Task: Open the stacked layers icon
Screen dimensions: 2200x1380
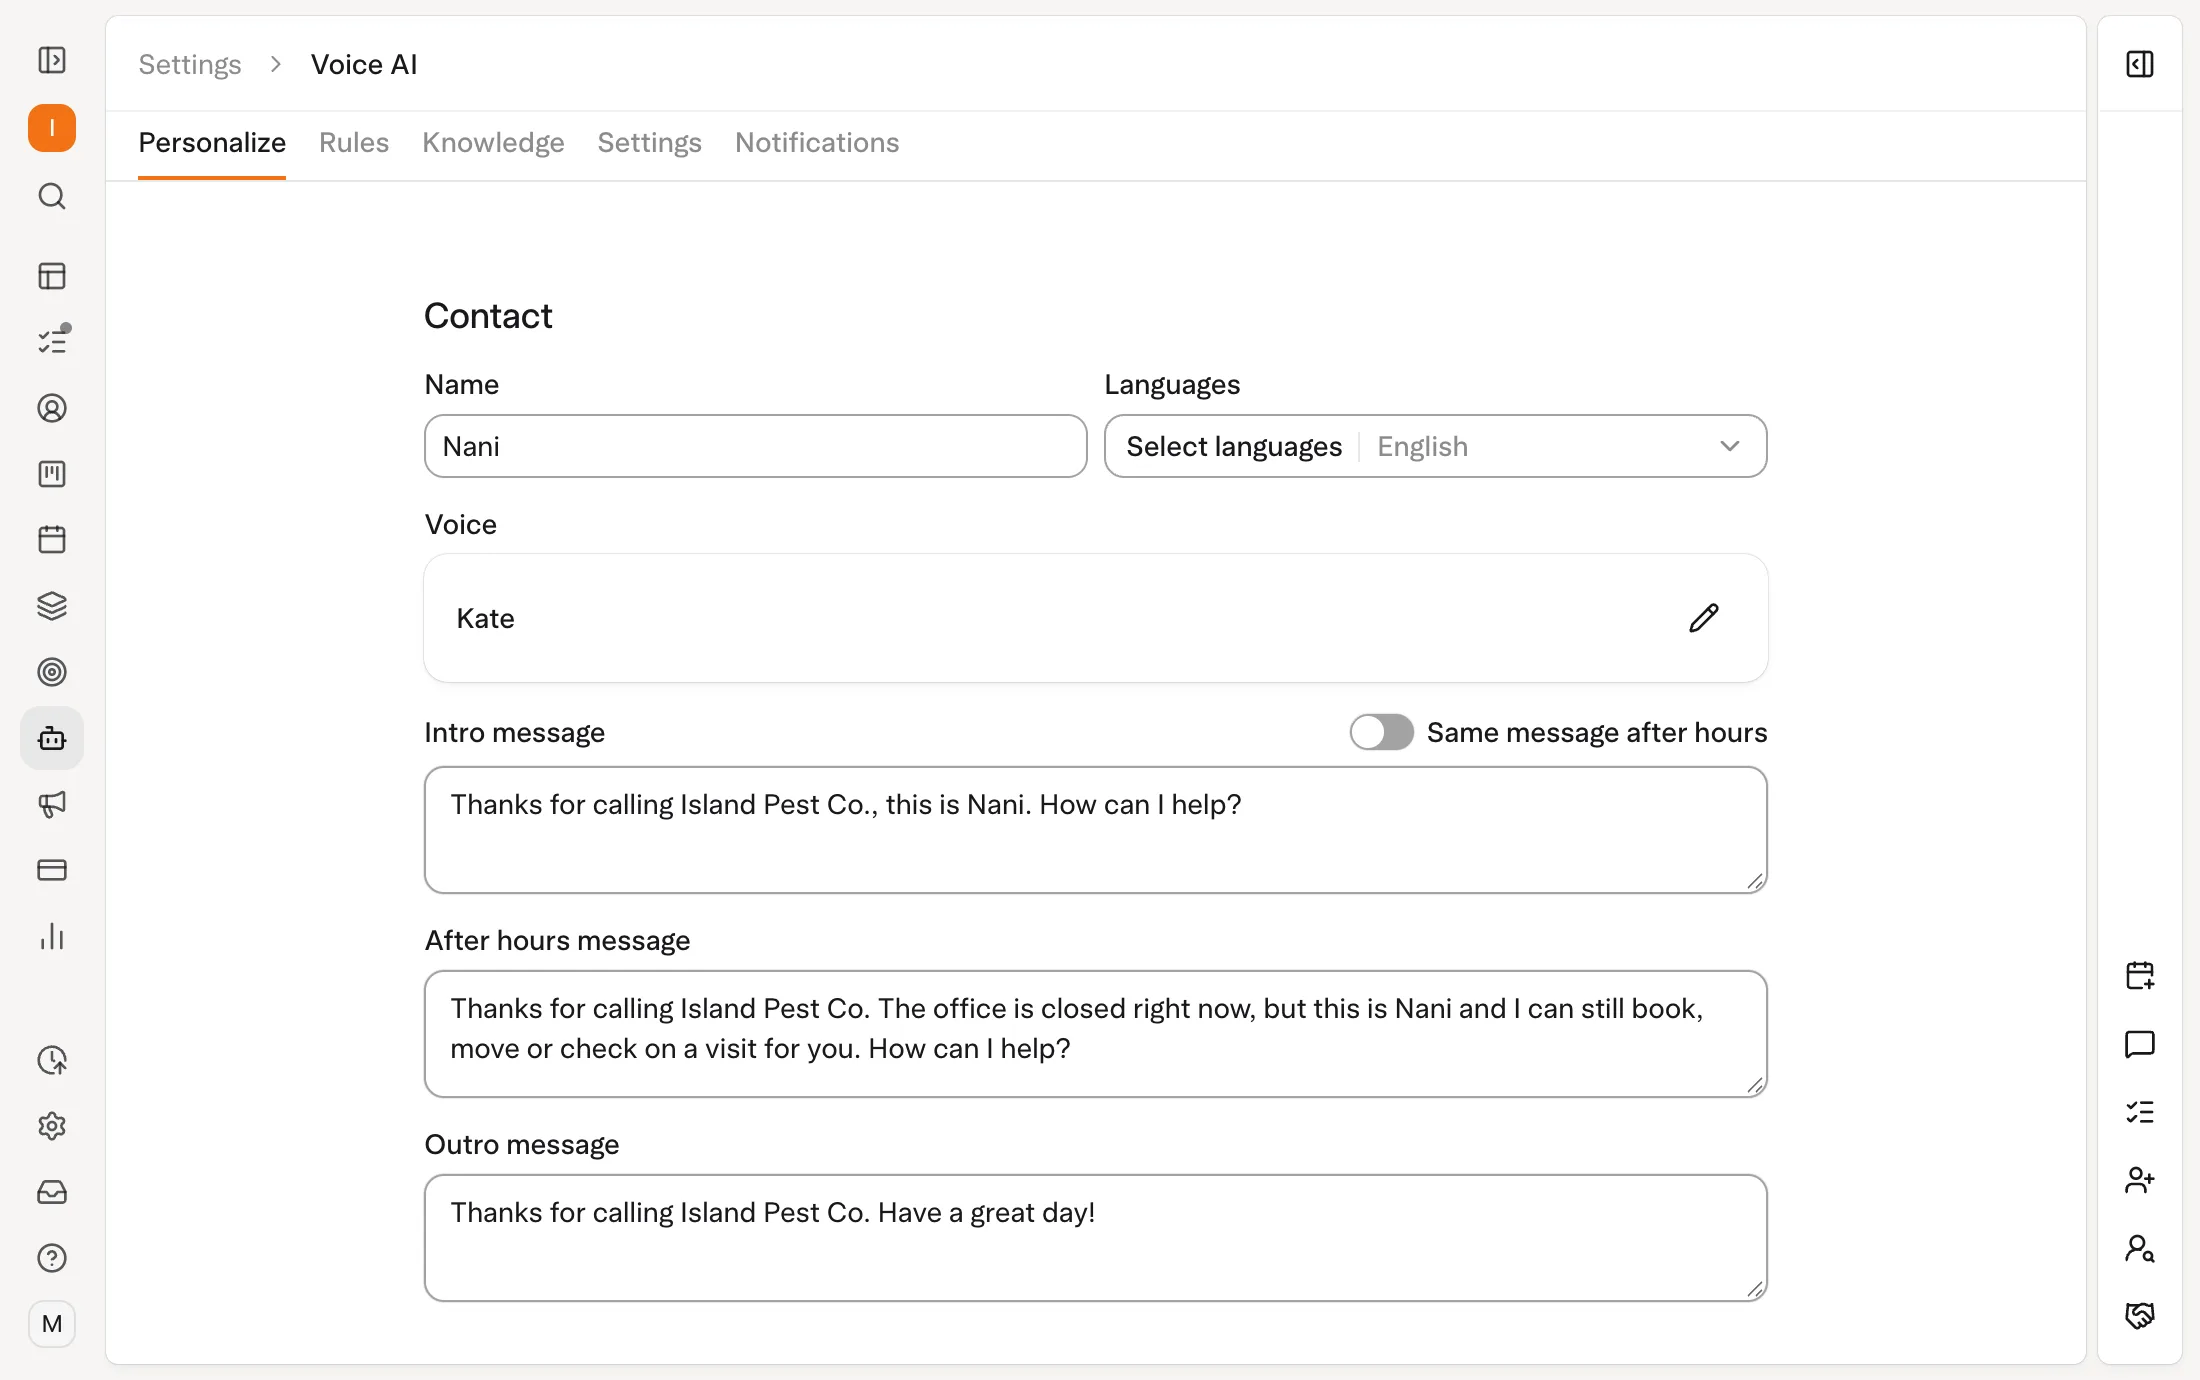Action: [52, 606]
